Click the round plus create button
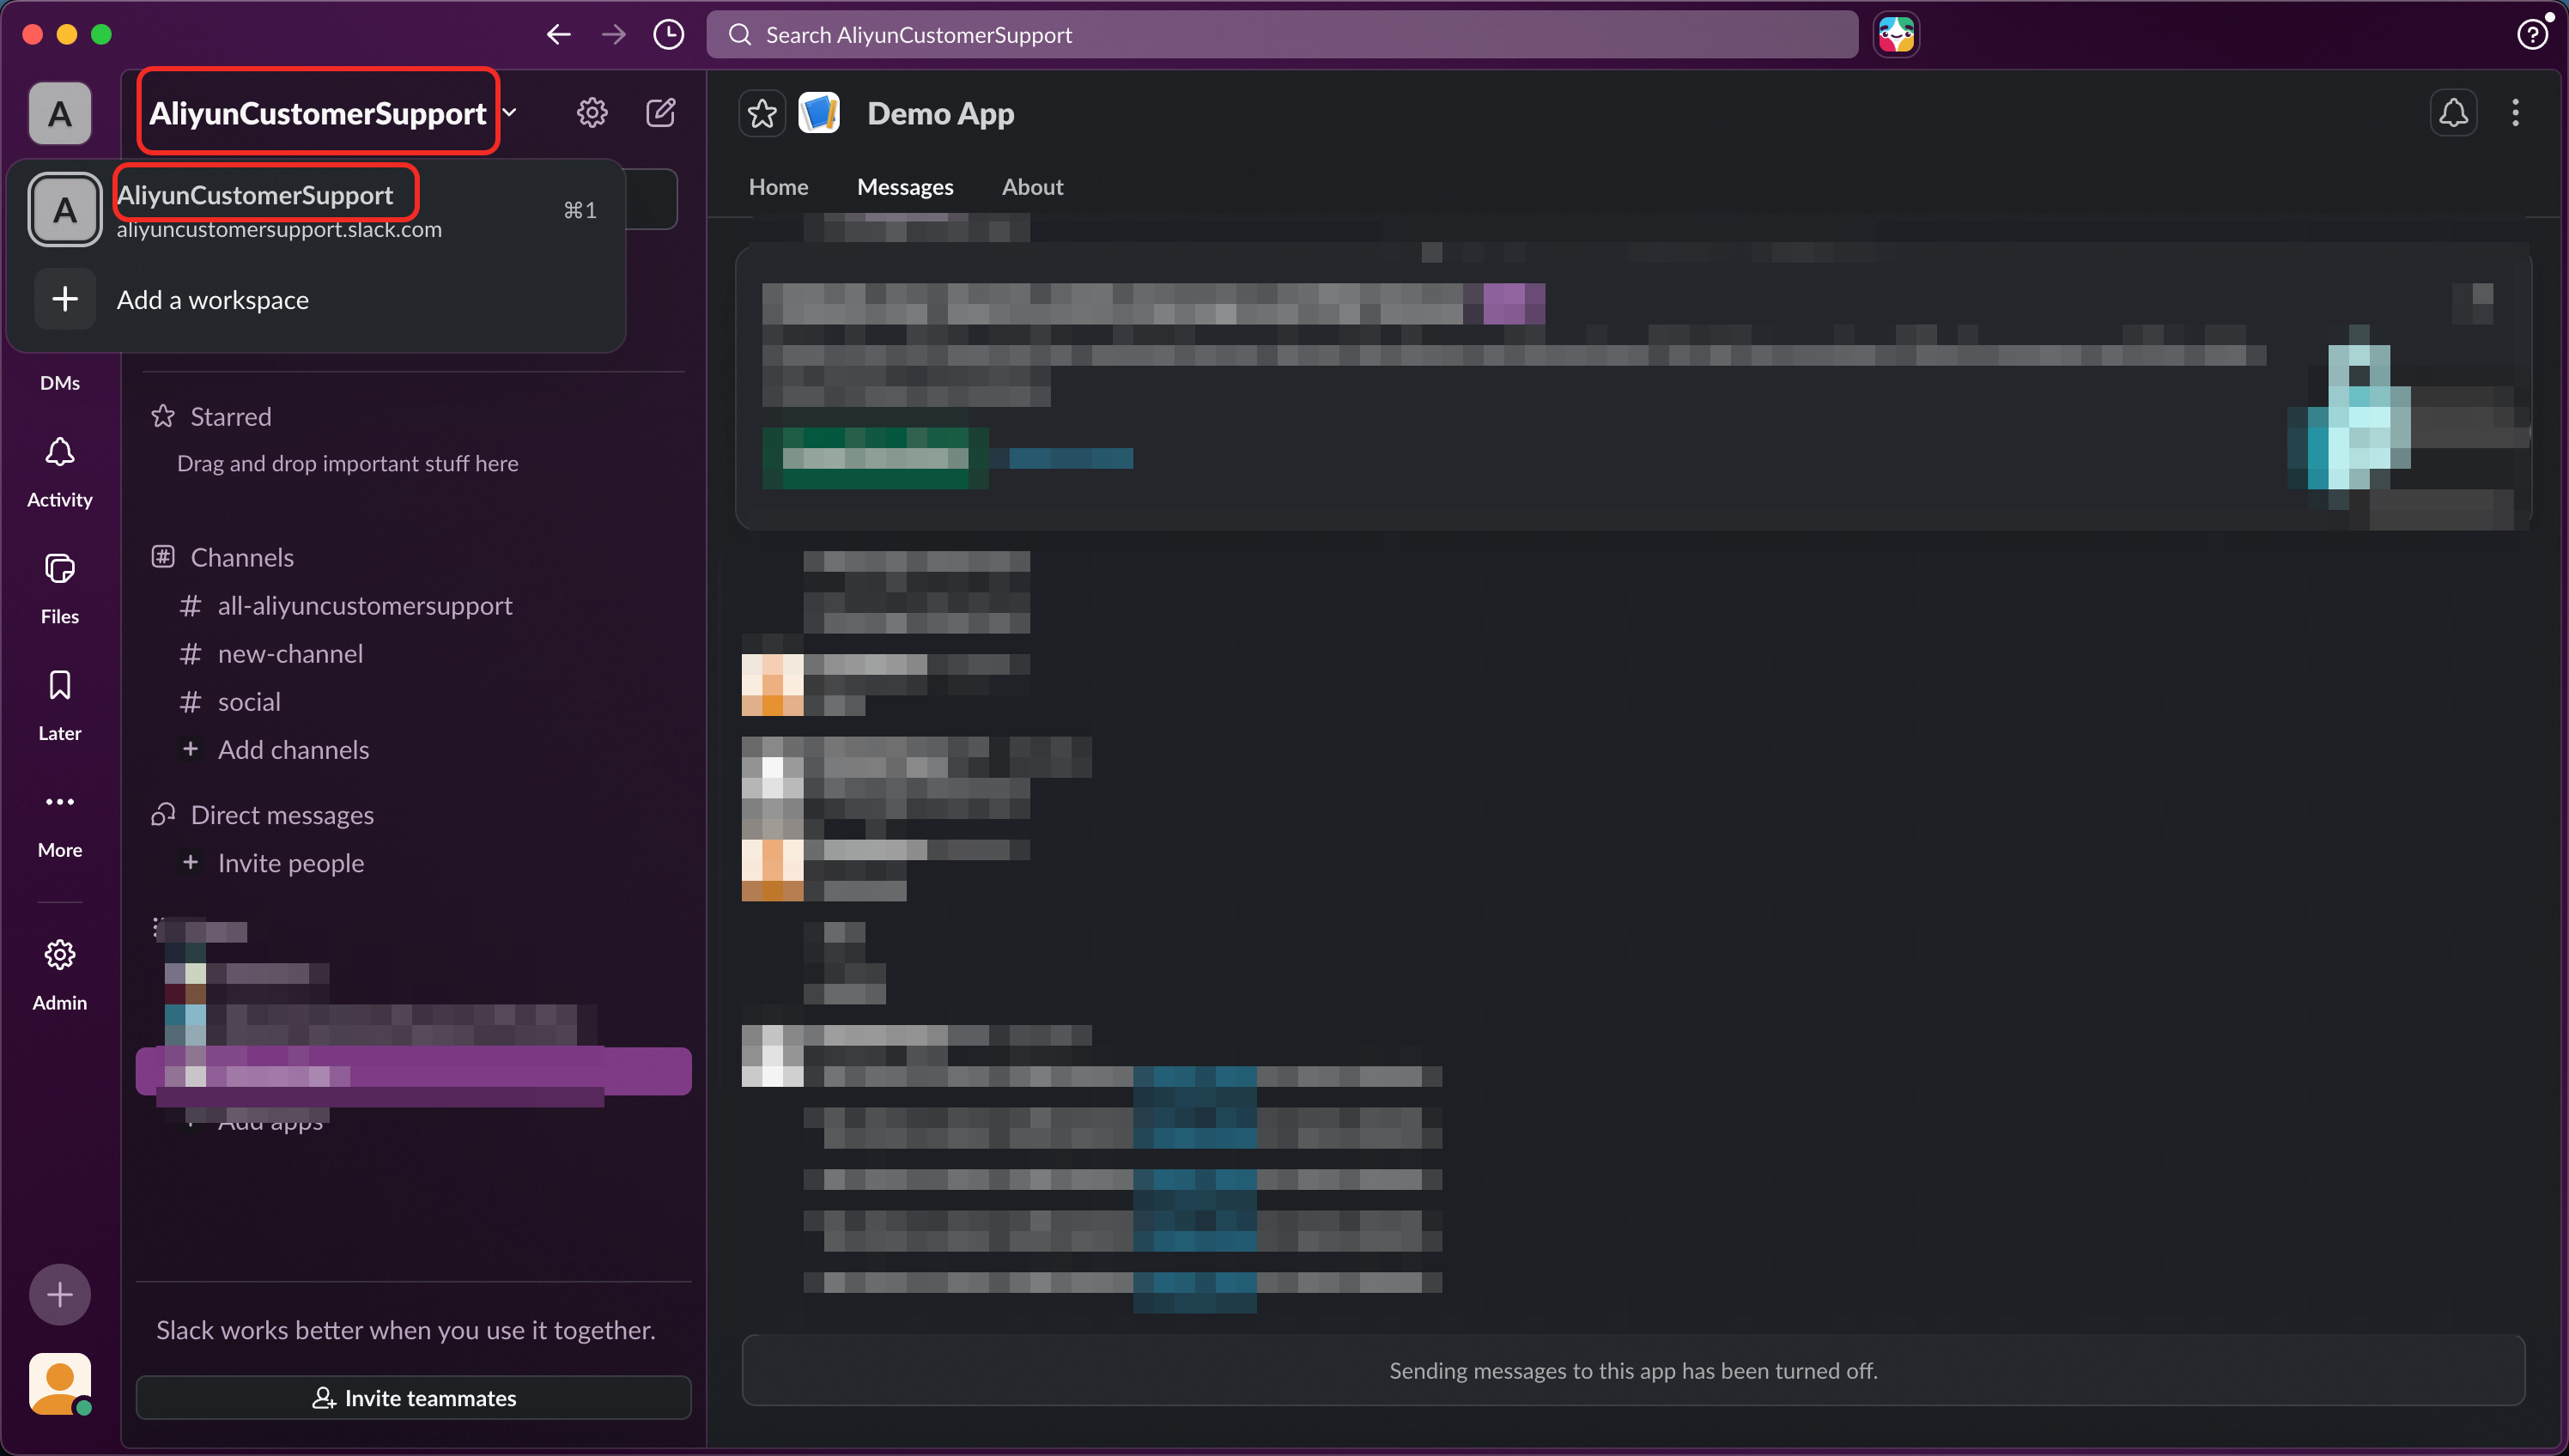 point(60,1295)
